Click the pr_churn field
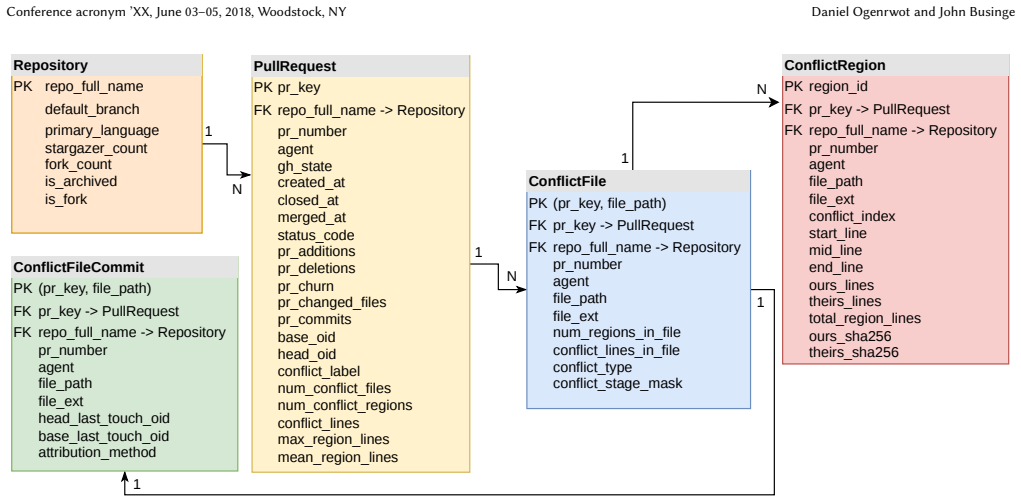This screenshot has width=1021, height=502. [305, 286]
